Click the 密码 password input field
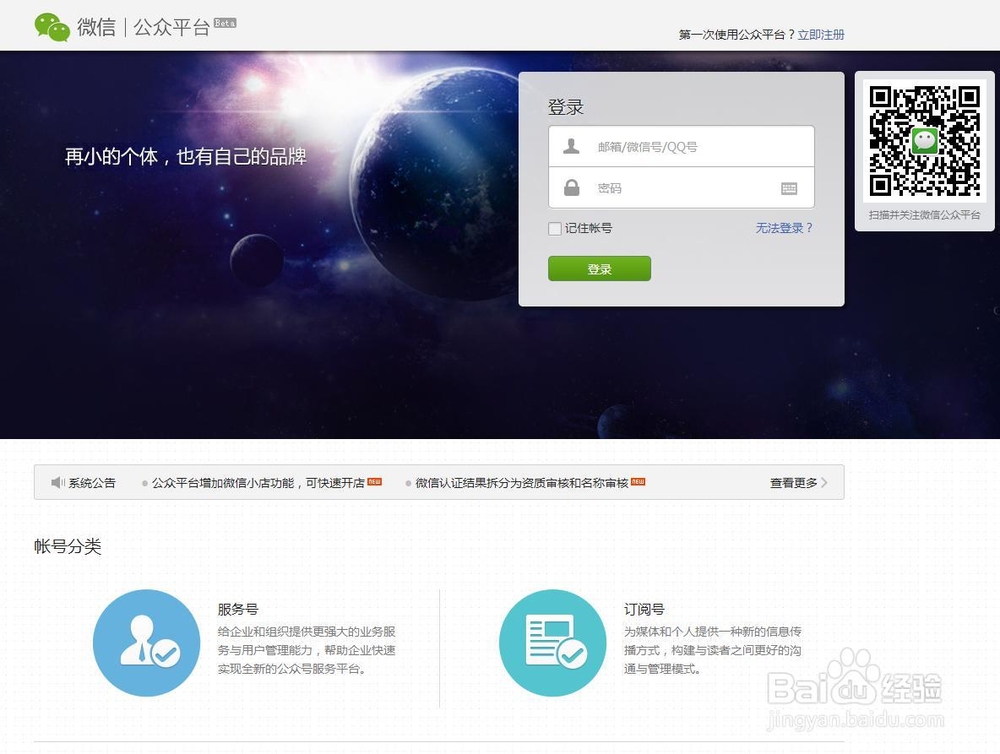The height and width of the screenshot is (754, 1000). 681,188
